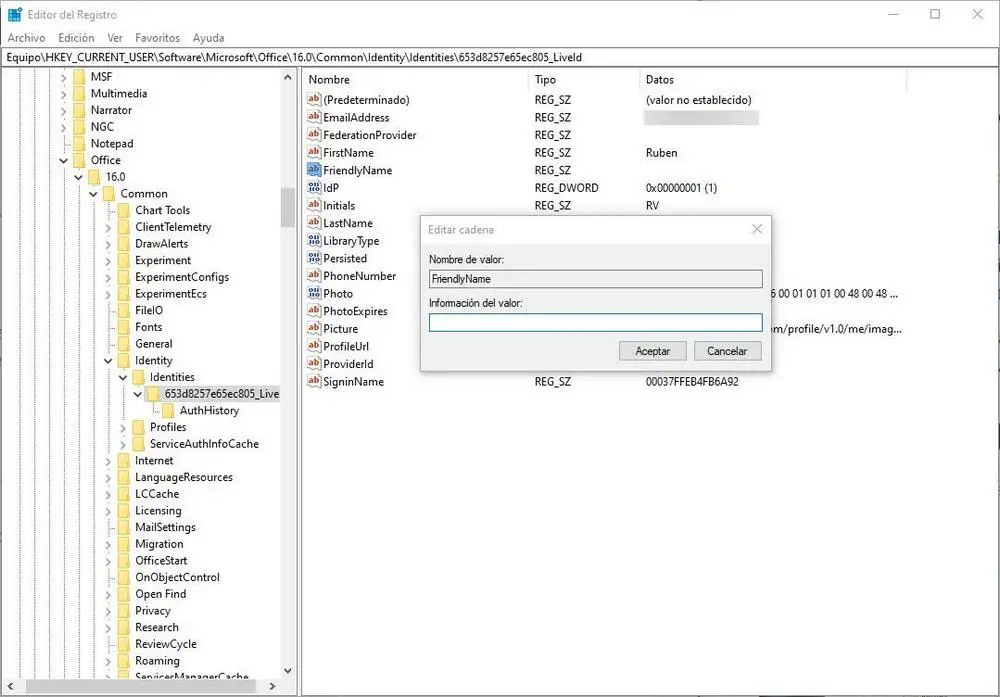The image size is (1000, 697).
Task: Click the LastName string value icon
Action: (314, 223)
